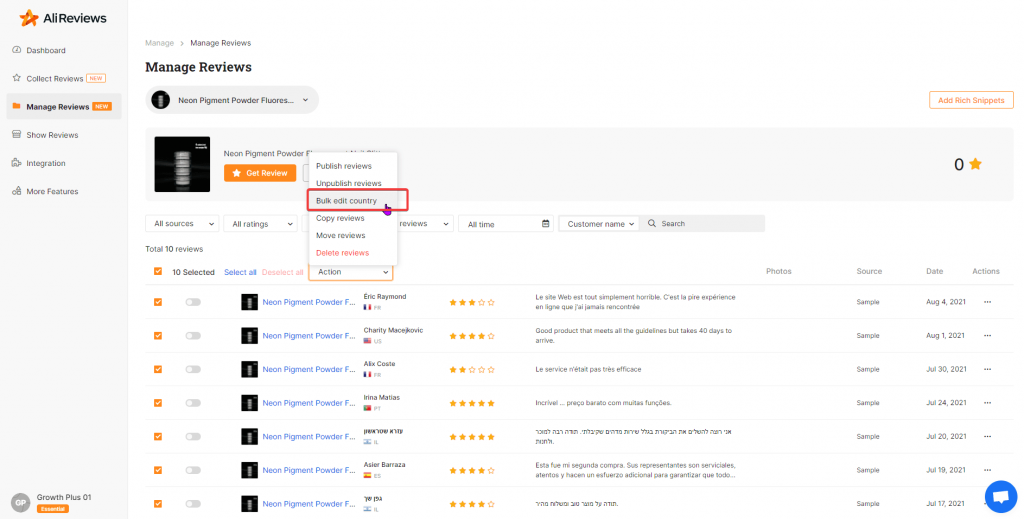1024x519 pixels.
Task: Open Neon Pigment Powder link in Éric Raymond row
Action: pyautogui.click(x=308, y=302)
